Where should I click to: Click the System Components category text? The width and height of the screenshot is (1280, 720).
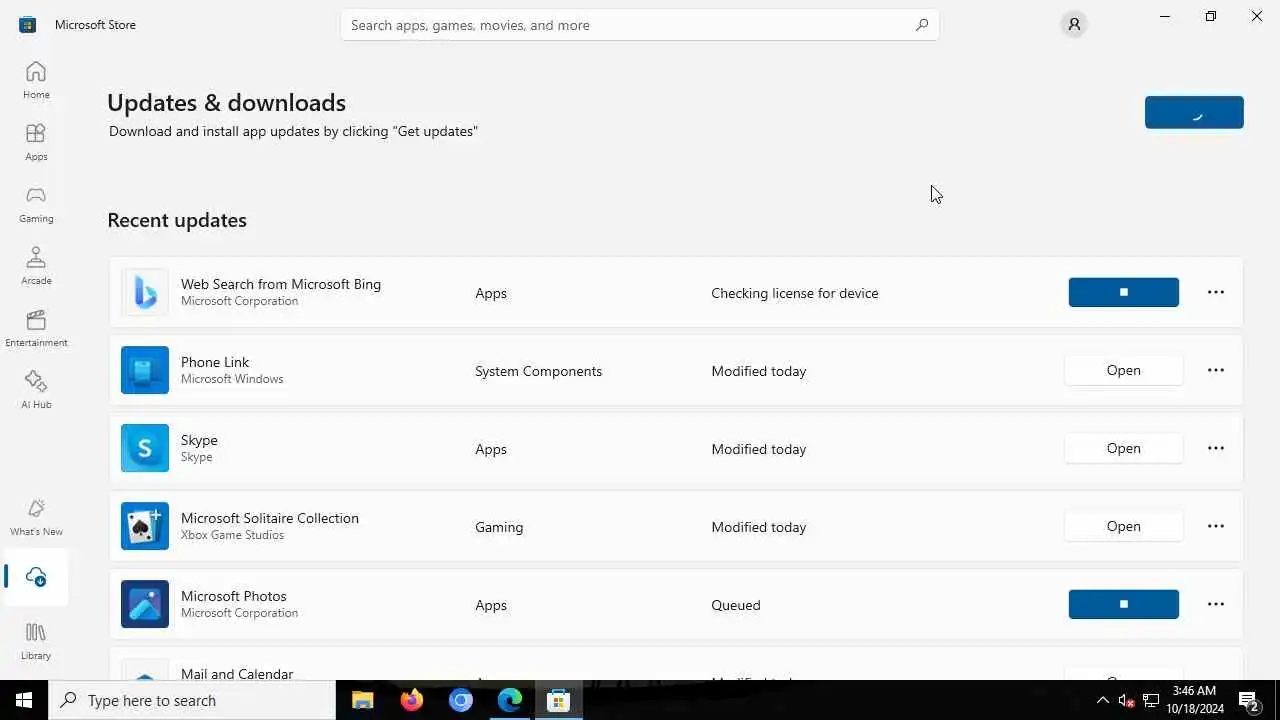pos(539,371)
